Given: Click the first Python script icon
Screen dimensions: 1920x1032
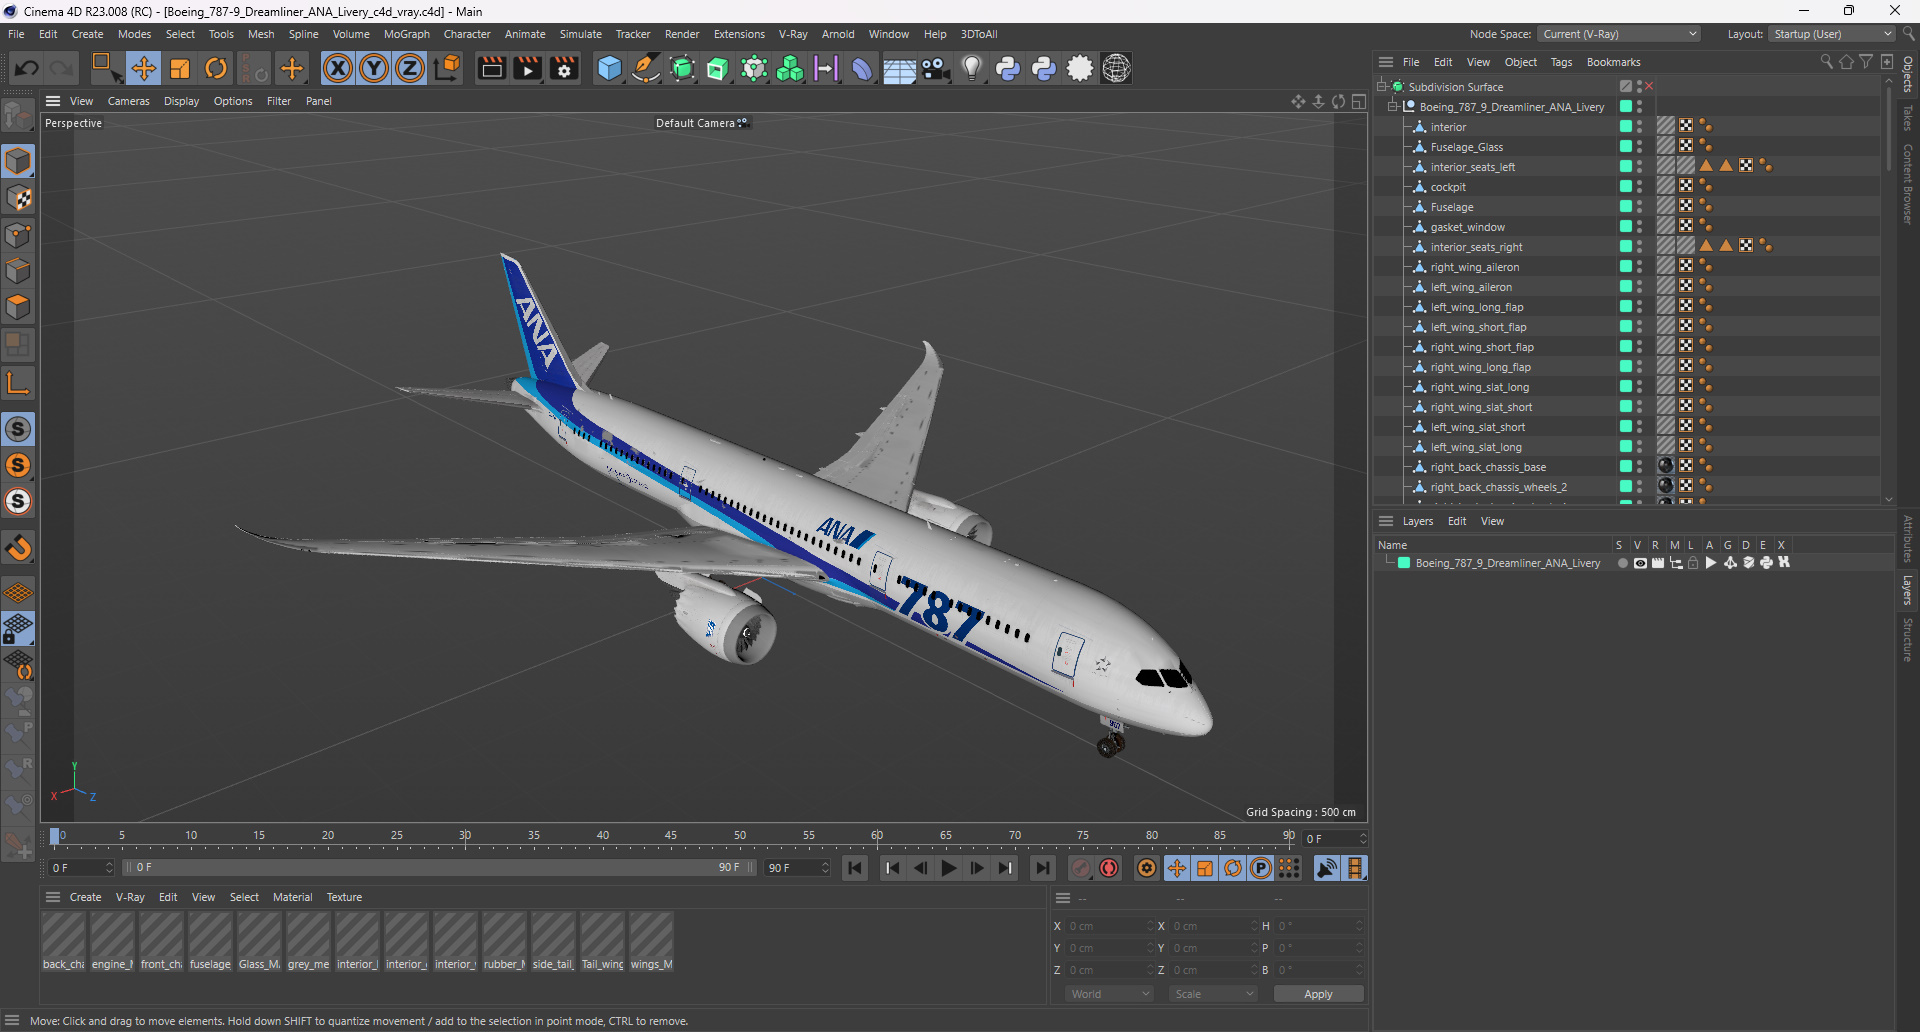Looking at the screenshot, I should coord(1008,68).
